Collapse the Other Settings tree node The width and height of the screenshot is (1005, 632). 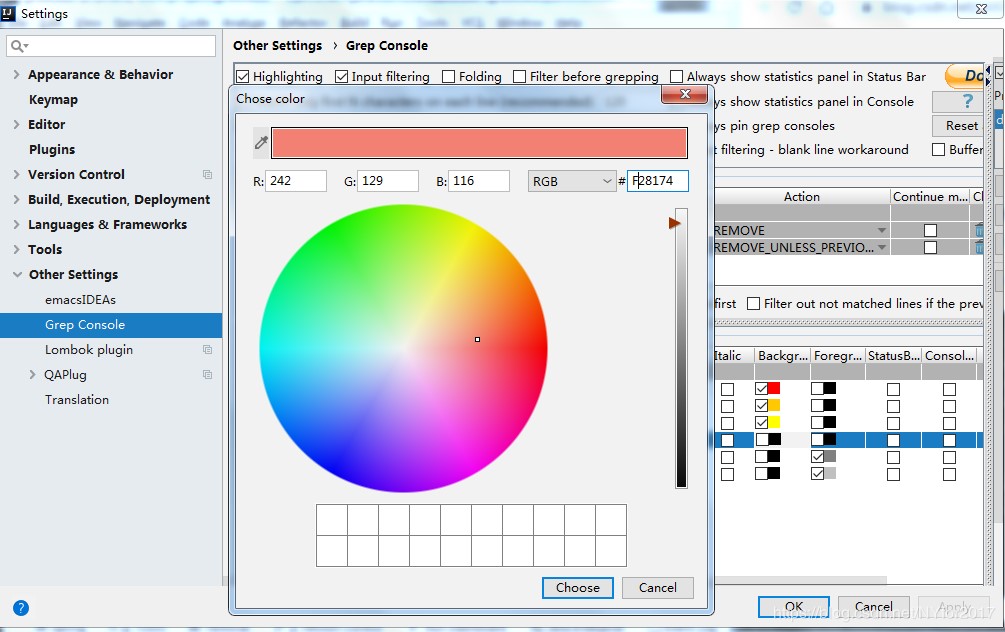click(17, 274)
